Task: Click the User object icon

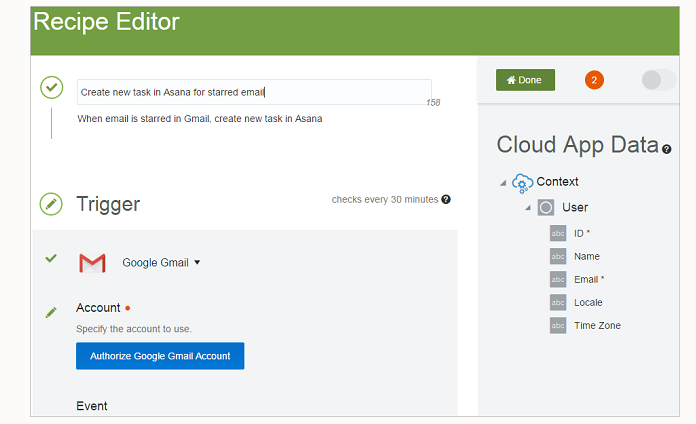Action: [546, 208]
